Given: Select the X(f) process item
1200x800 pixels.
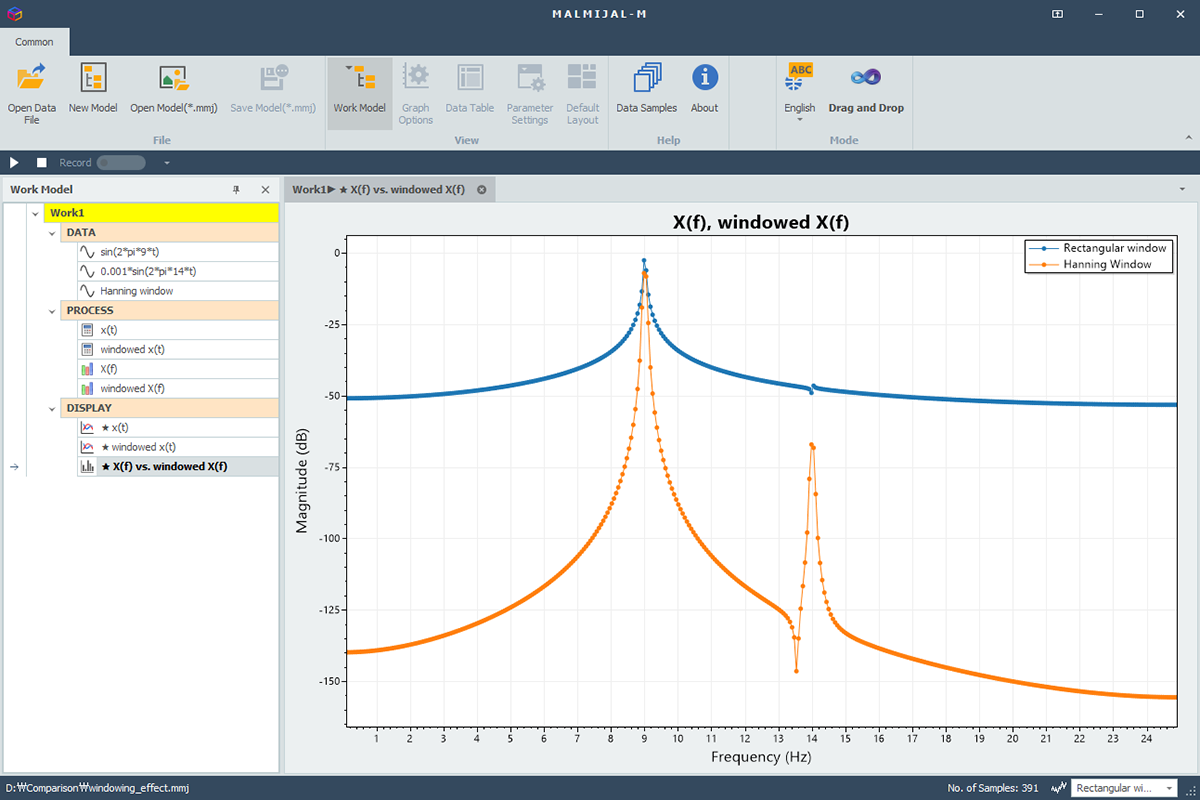Looking at the screenshot, I should click(178, 369).
